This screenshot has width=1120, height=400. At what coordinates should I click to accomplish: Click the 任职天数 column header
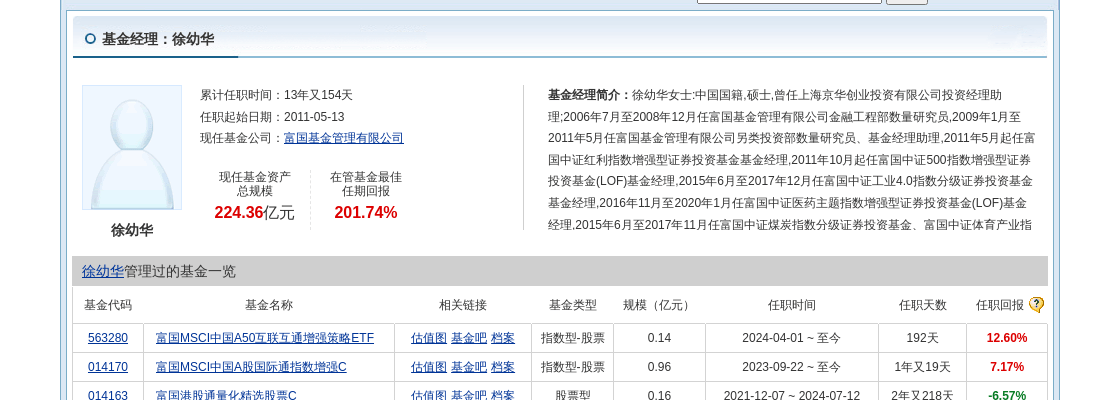pos(922,305)
